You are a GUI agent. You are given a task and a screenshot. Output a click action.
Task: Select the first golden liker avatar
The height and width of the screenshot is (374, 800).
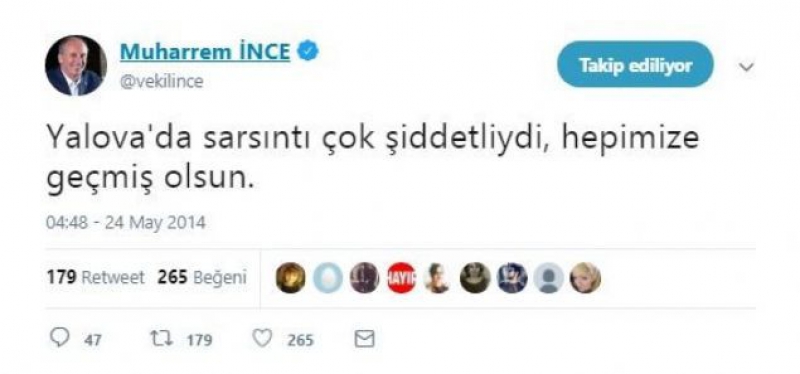(x=290, y=278)
